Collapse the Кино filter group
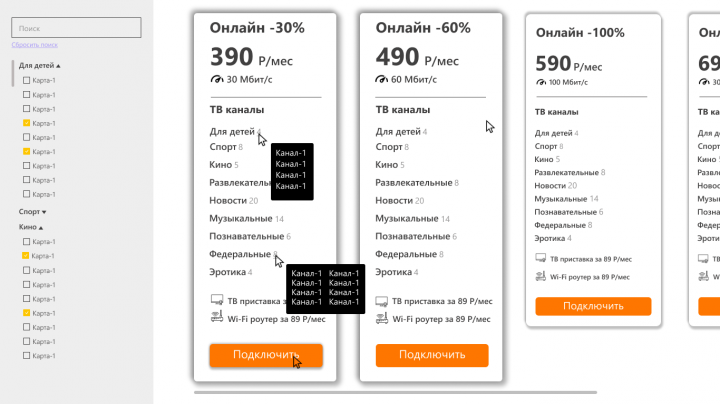The height and width of the screenshot is (404, 720). [42, 227]
